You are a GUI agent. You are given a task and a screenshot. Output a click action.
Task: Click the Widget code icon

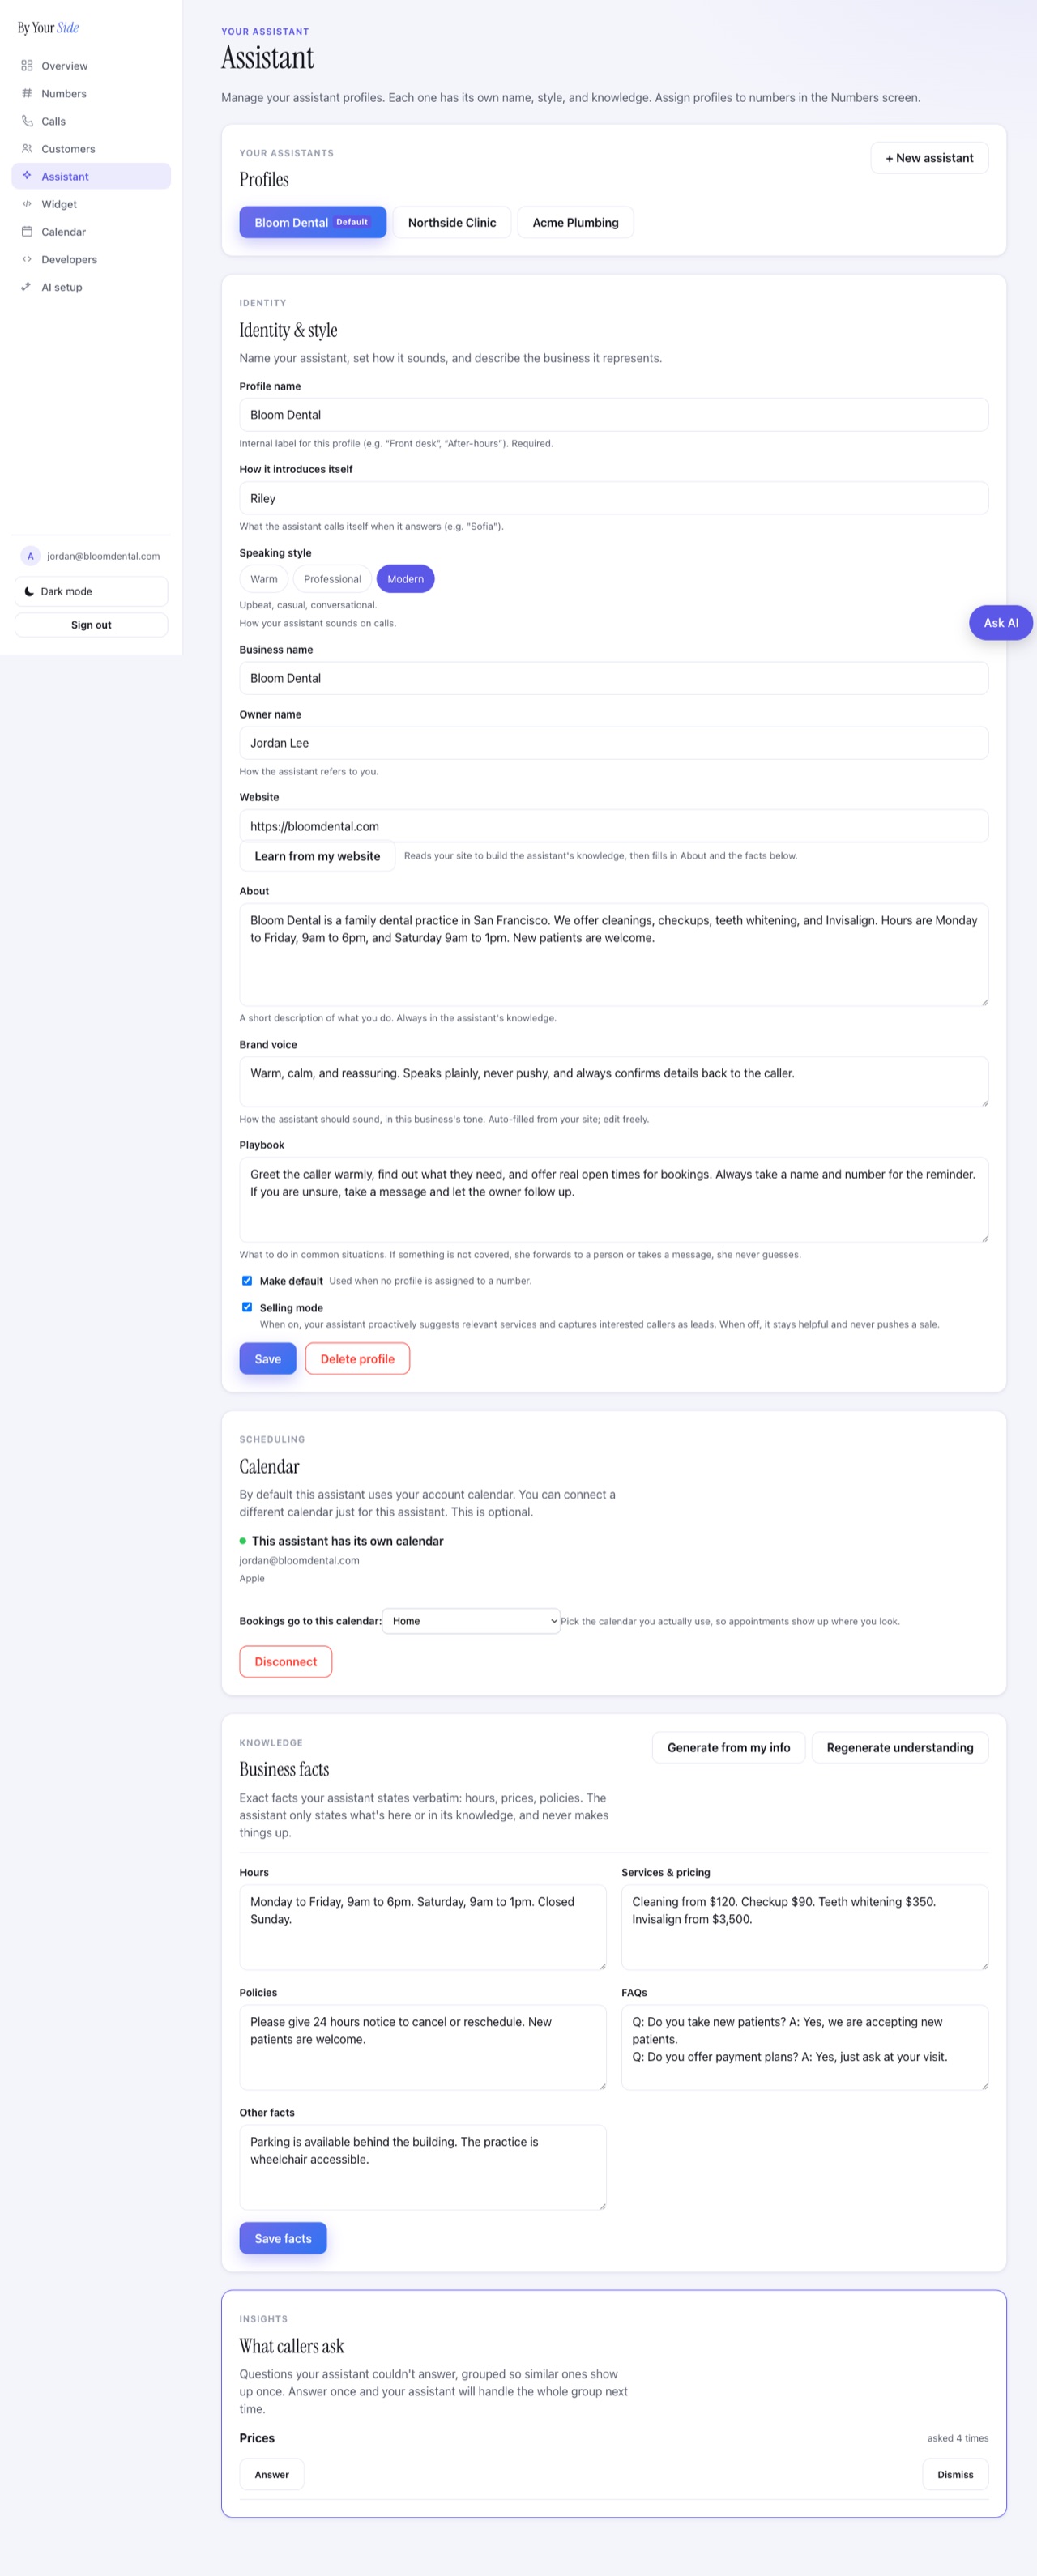[27, 204]
